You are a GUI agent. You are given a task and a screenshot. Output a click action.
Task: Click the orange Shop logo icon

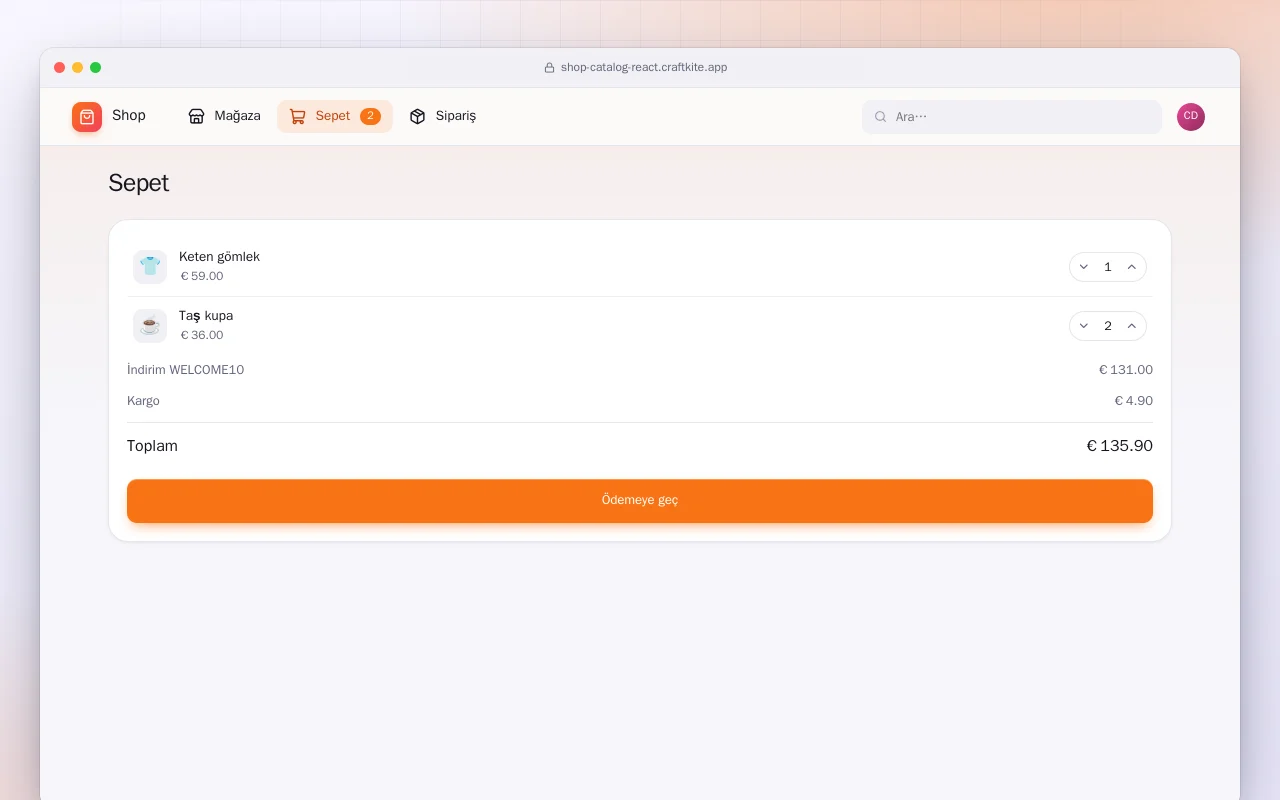pos(87,117)
